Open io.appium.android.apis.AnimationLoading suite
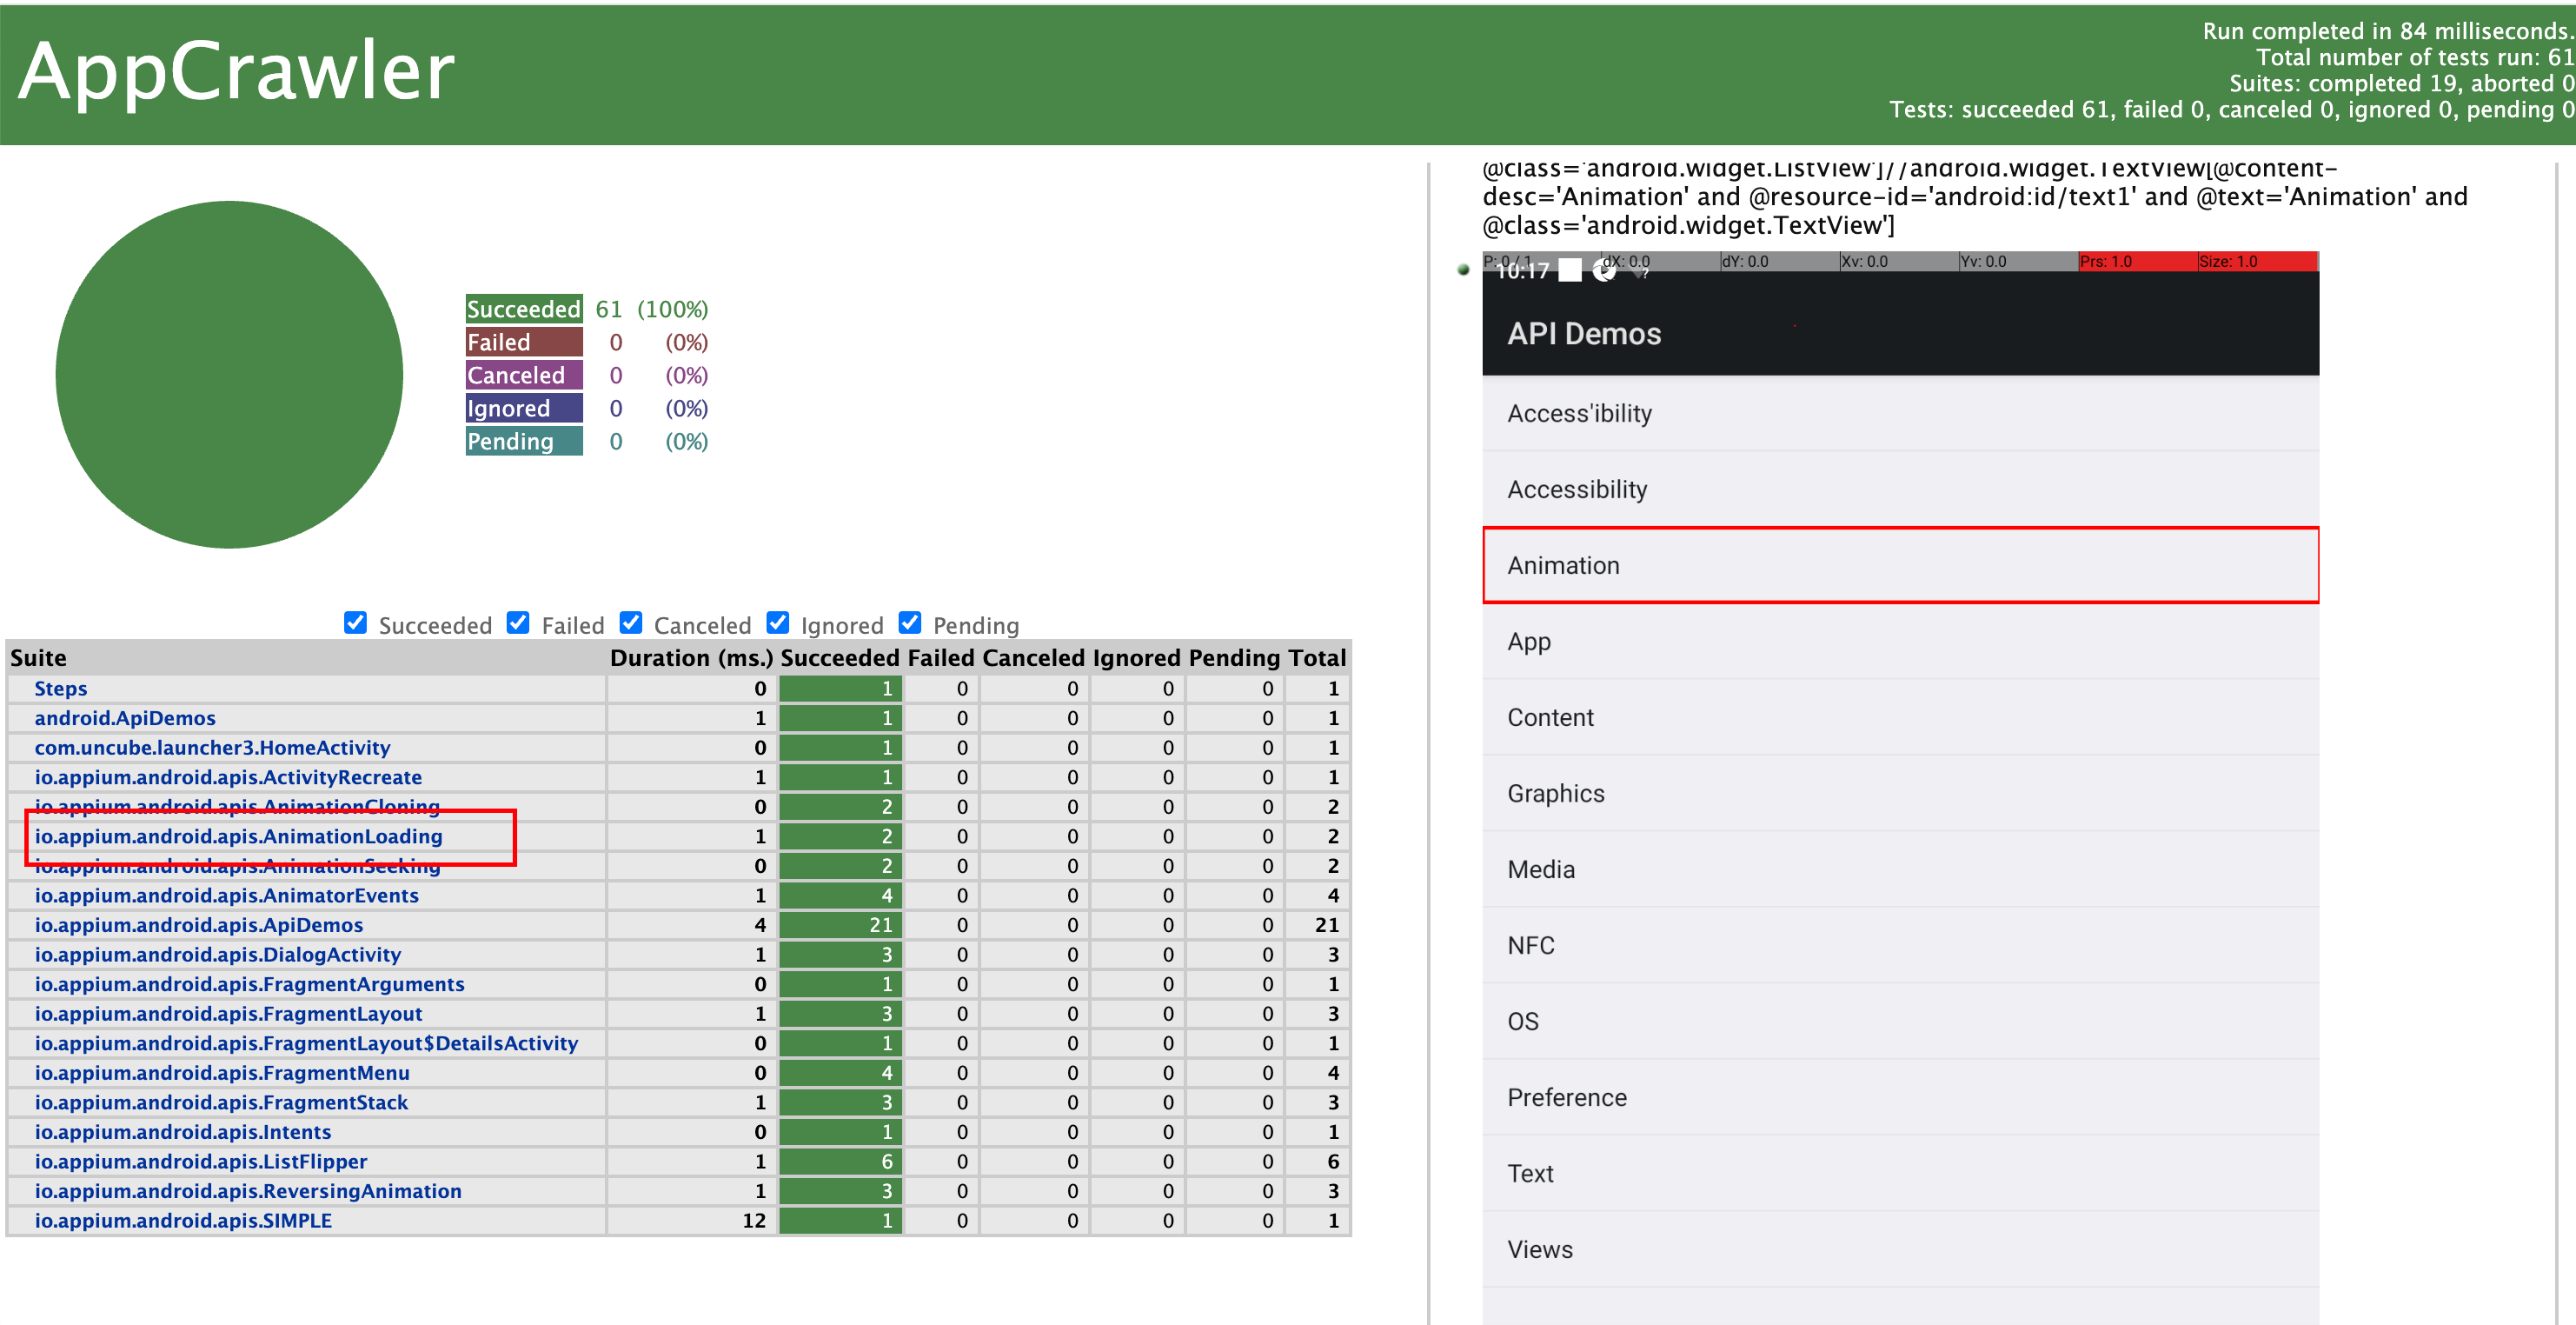 coord(238,836)
